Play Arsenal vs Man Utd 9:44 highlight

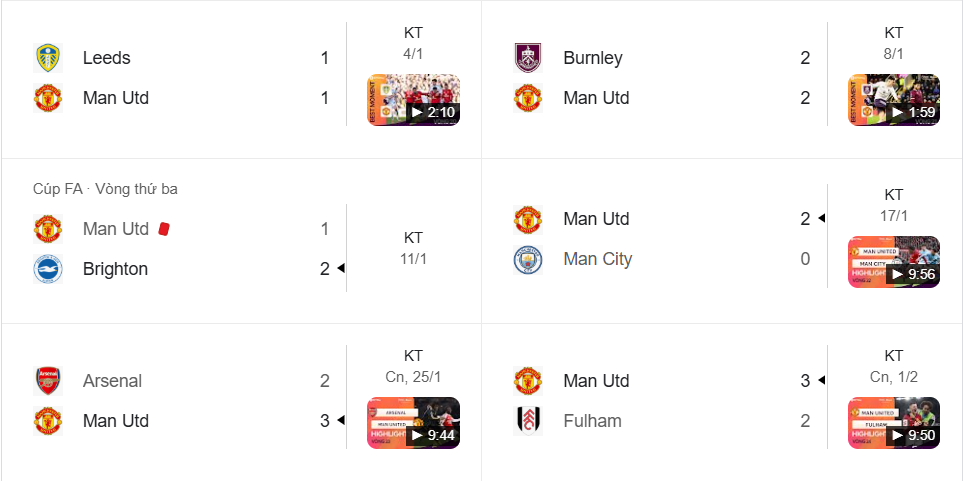(413, 423)
